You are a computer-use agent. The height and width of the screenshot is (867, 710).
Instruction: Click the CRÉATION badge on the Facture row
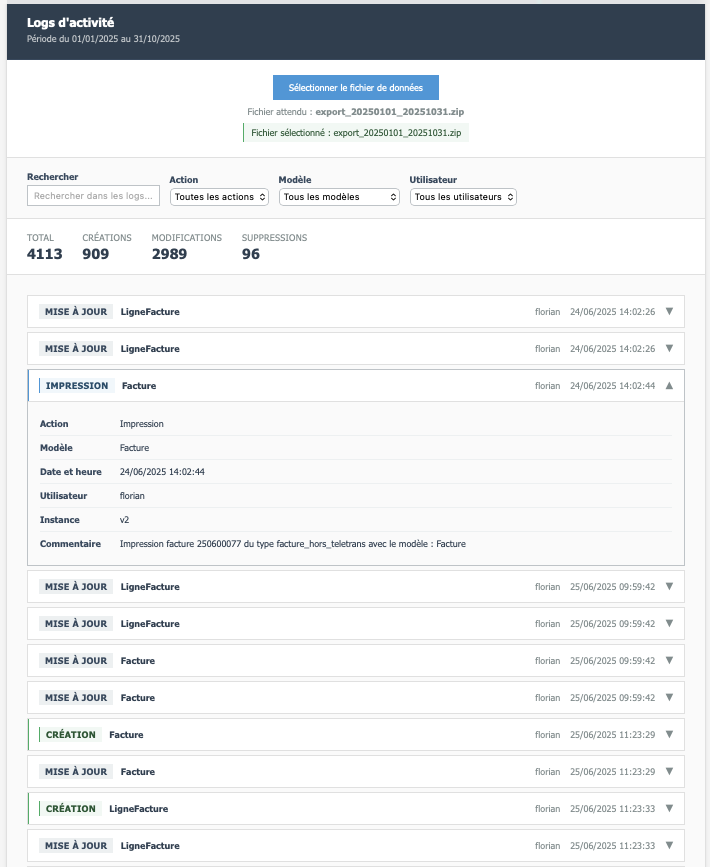click(71, 735)
